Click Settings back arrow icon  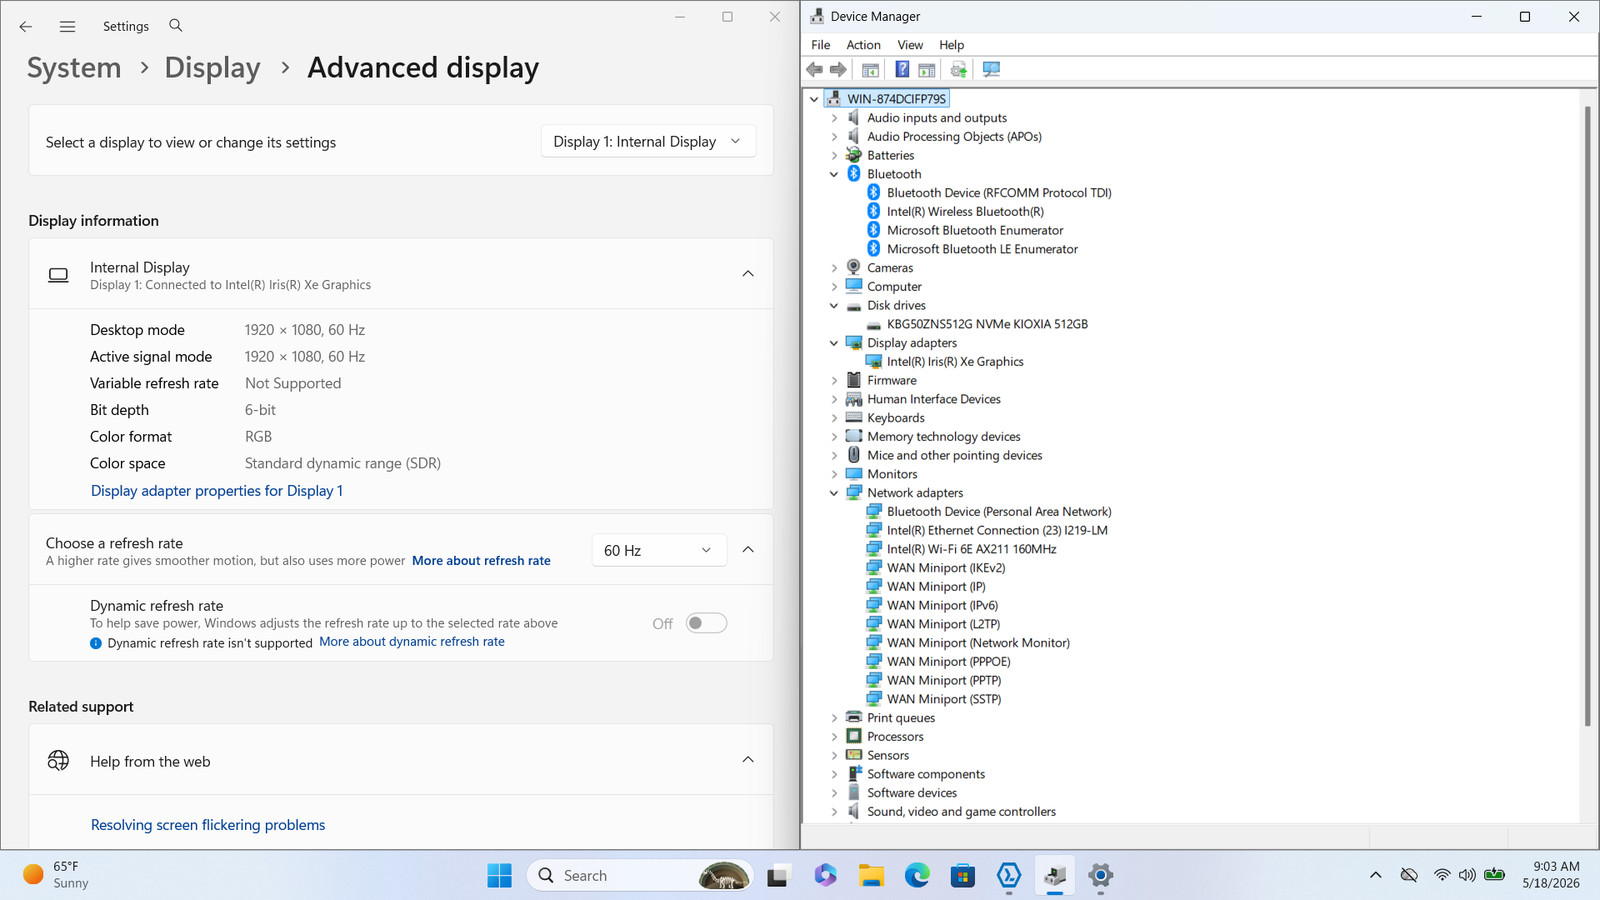point(26,26)
